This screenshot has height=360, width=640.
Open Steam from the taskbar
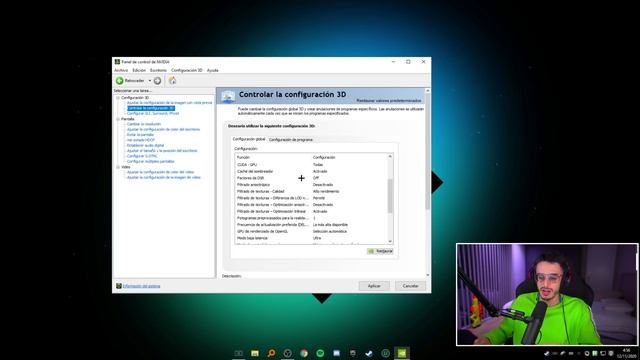tap(369, 353)
